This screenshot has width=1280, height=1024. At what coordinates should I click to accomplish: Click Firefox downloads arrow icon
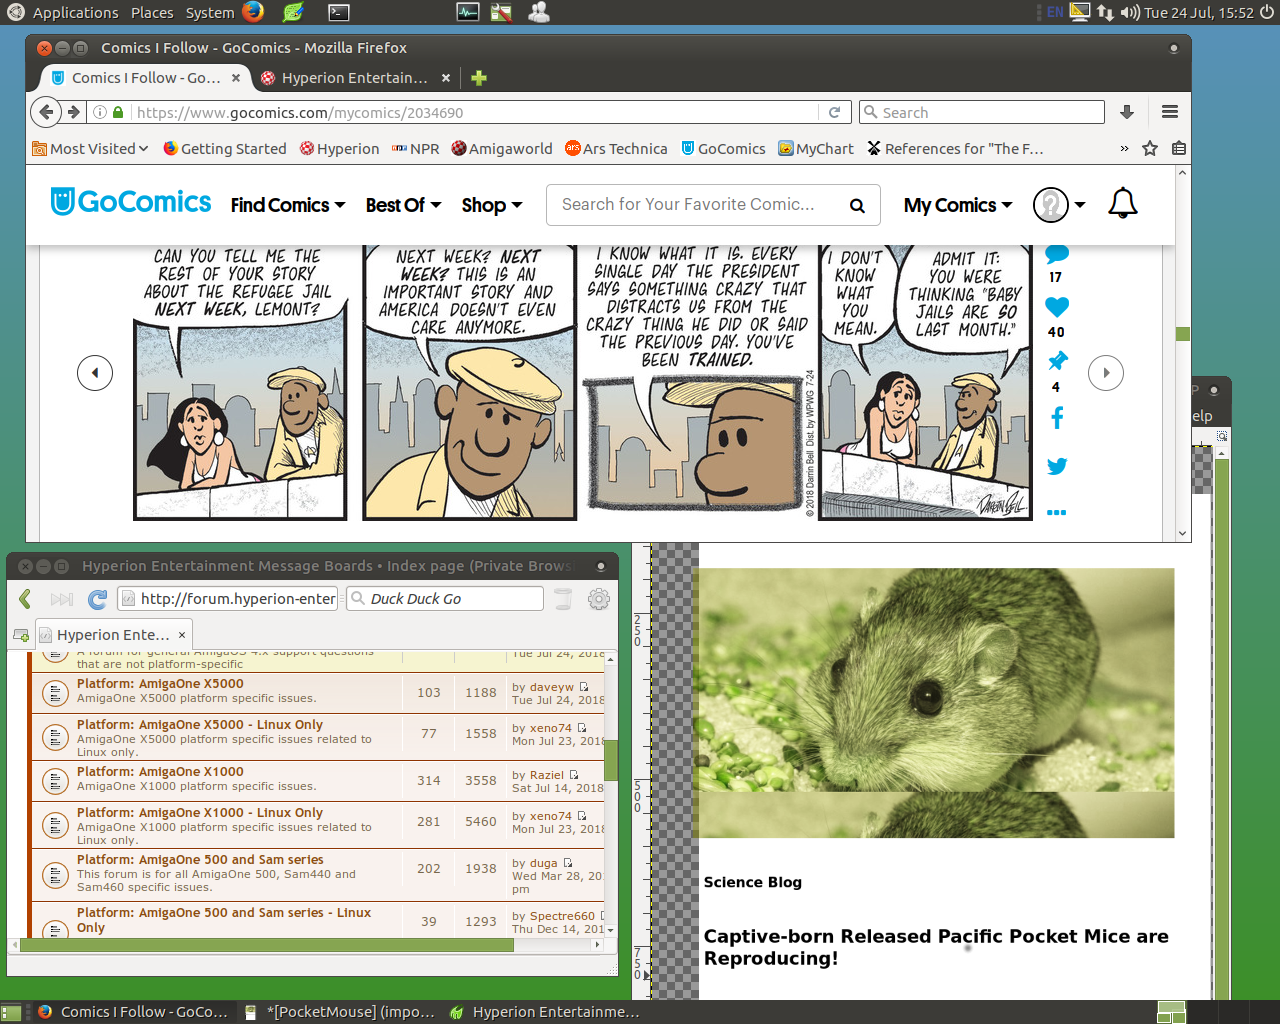coord(1126,112)
